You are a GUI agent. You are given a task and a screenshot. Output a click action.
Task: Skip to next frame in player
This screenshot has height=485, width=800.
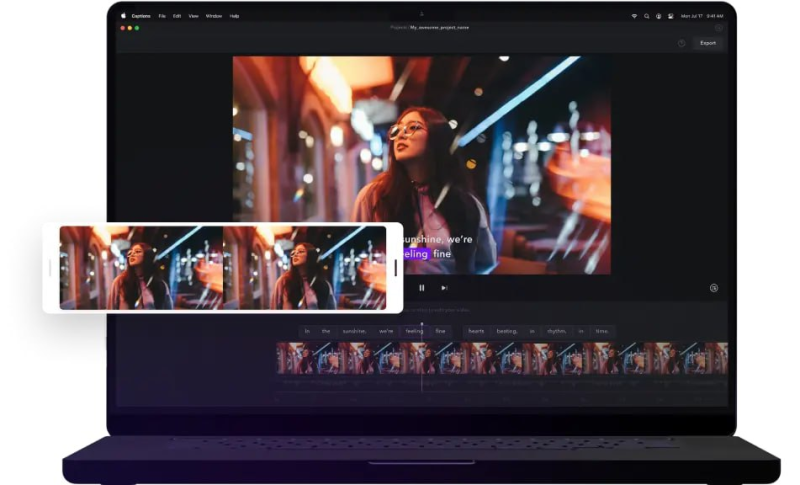[x=444, y=288]
